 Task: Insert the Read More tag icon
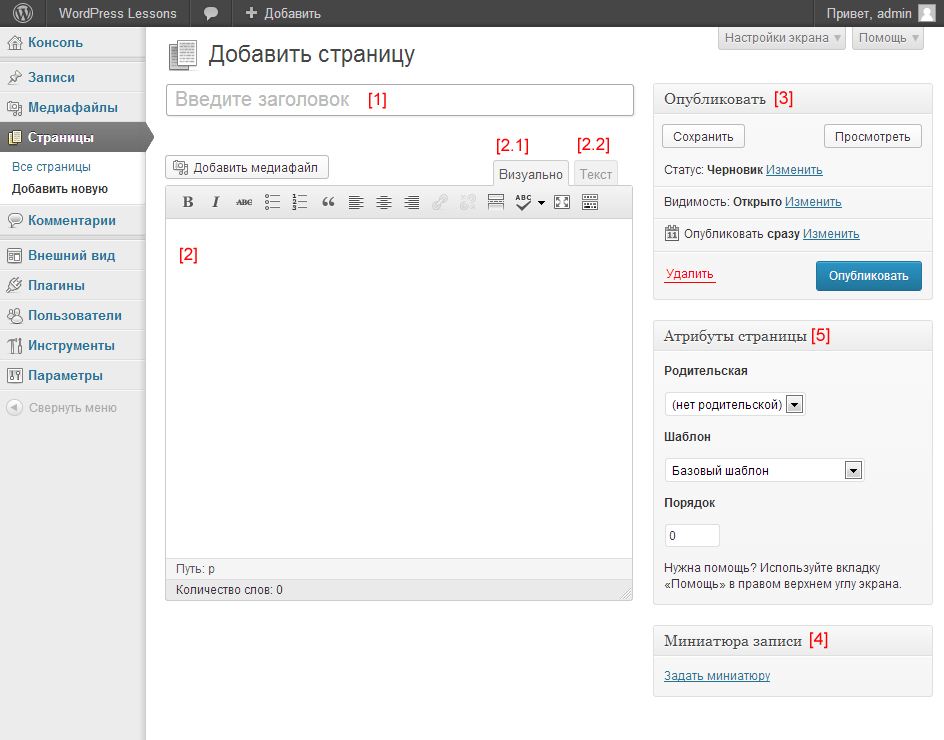[x=495, y=202]
